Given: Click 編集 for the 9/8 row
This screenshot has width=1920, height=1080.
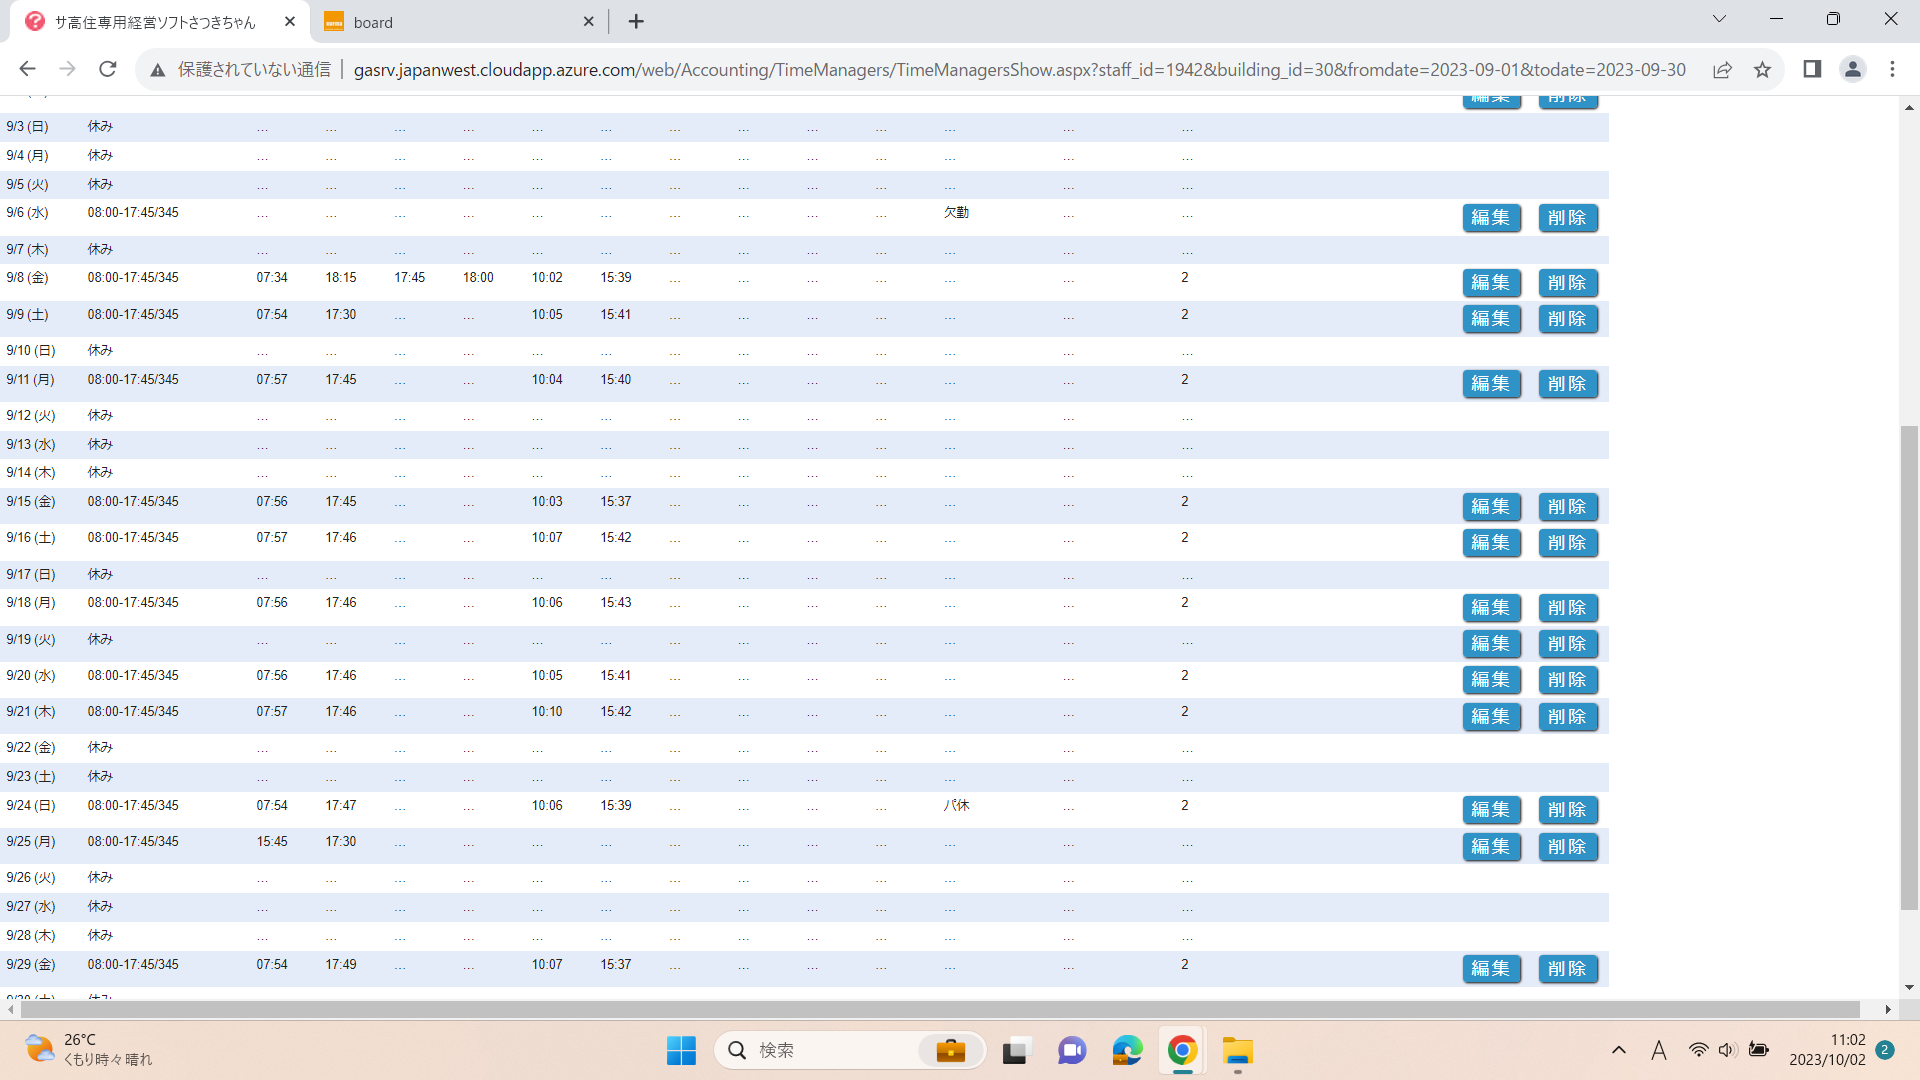Looking at the screenshot, I should 1490,283.
